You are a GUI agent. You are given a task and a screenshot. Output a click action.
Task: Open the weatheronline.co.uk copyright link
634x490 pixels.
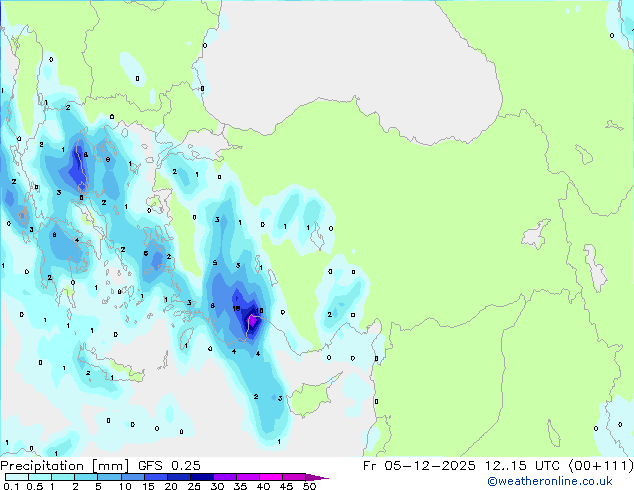[x=549, y=481]
